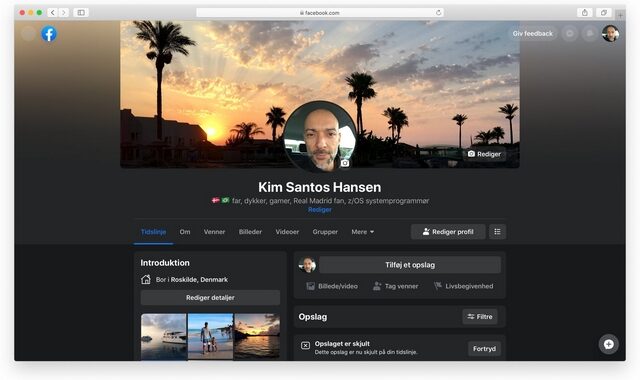Viewport: 640px width, 380px height.
Task: Click the hidden post X icon
Action: click(x=305, y=346)
